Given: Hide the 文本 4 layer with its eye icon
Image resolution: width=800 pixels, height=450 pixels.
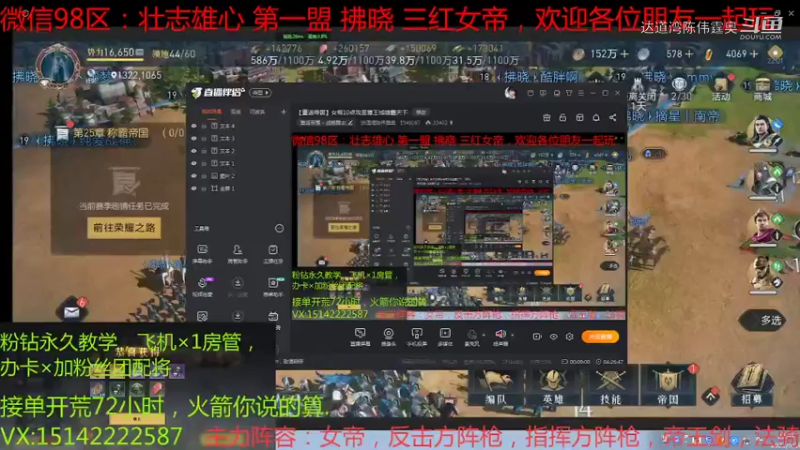Looking at the screenshot, I should (x=194, y=126).
